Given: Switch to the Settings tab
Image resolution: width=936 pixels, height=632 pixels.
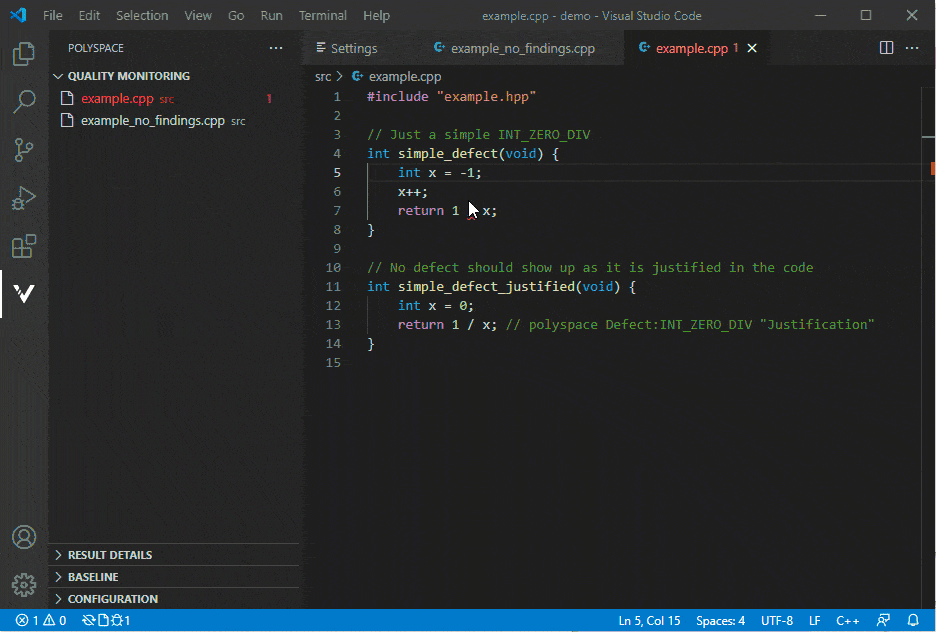Looking at the screenshot, I should click(x=353, y=48).
